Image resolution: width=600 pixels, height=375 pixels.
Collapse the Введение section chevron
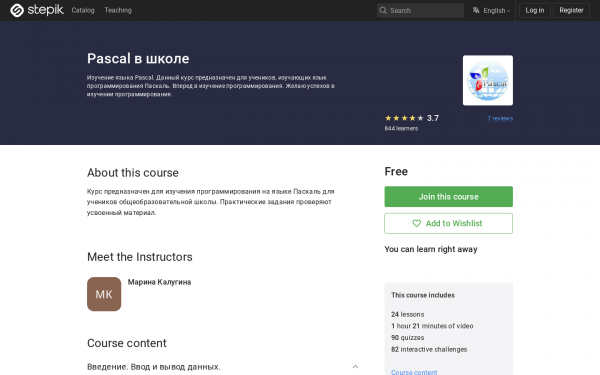point(355,367)
